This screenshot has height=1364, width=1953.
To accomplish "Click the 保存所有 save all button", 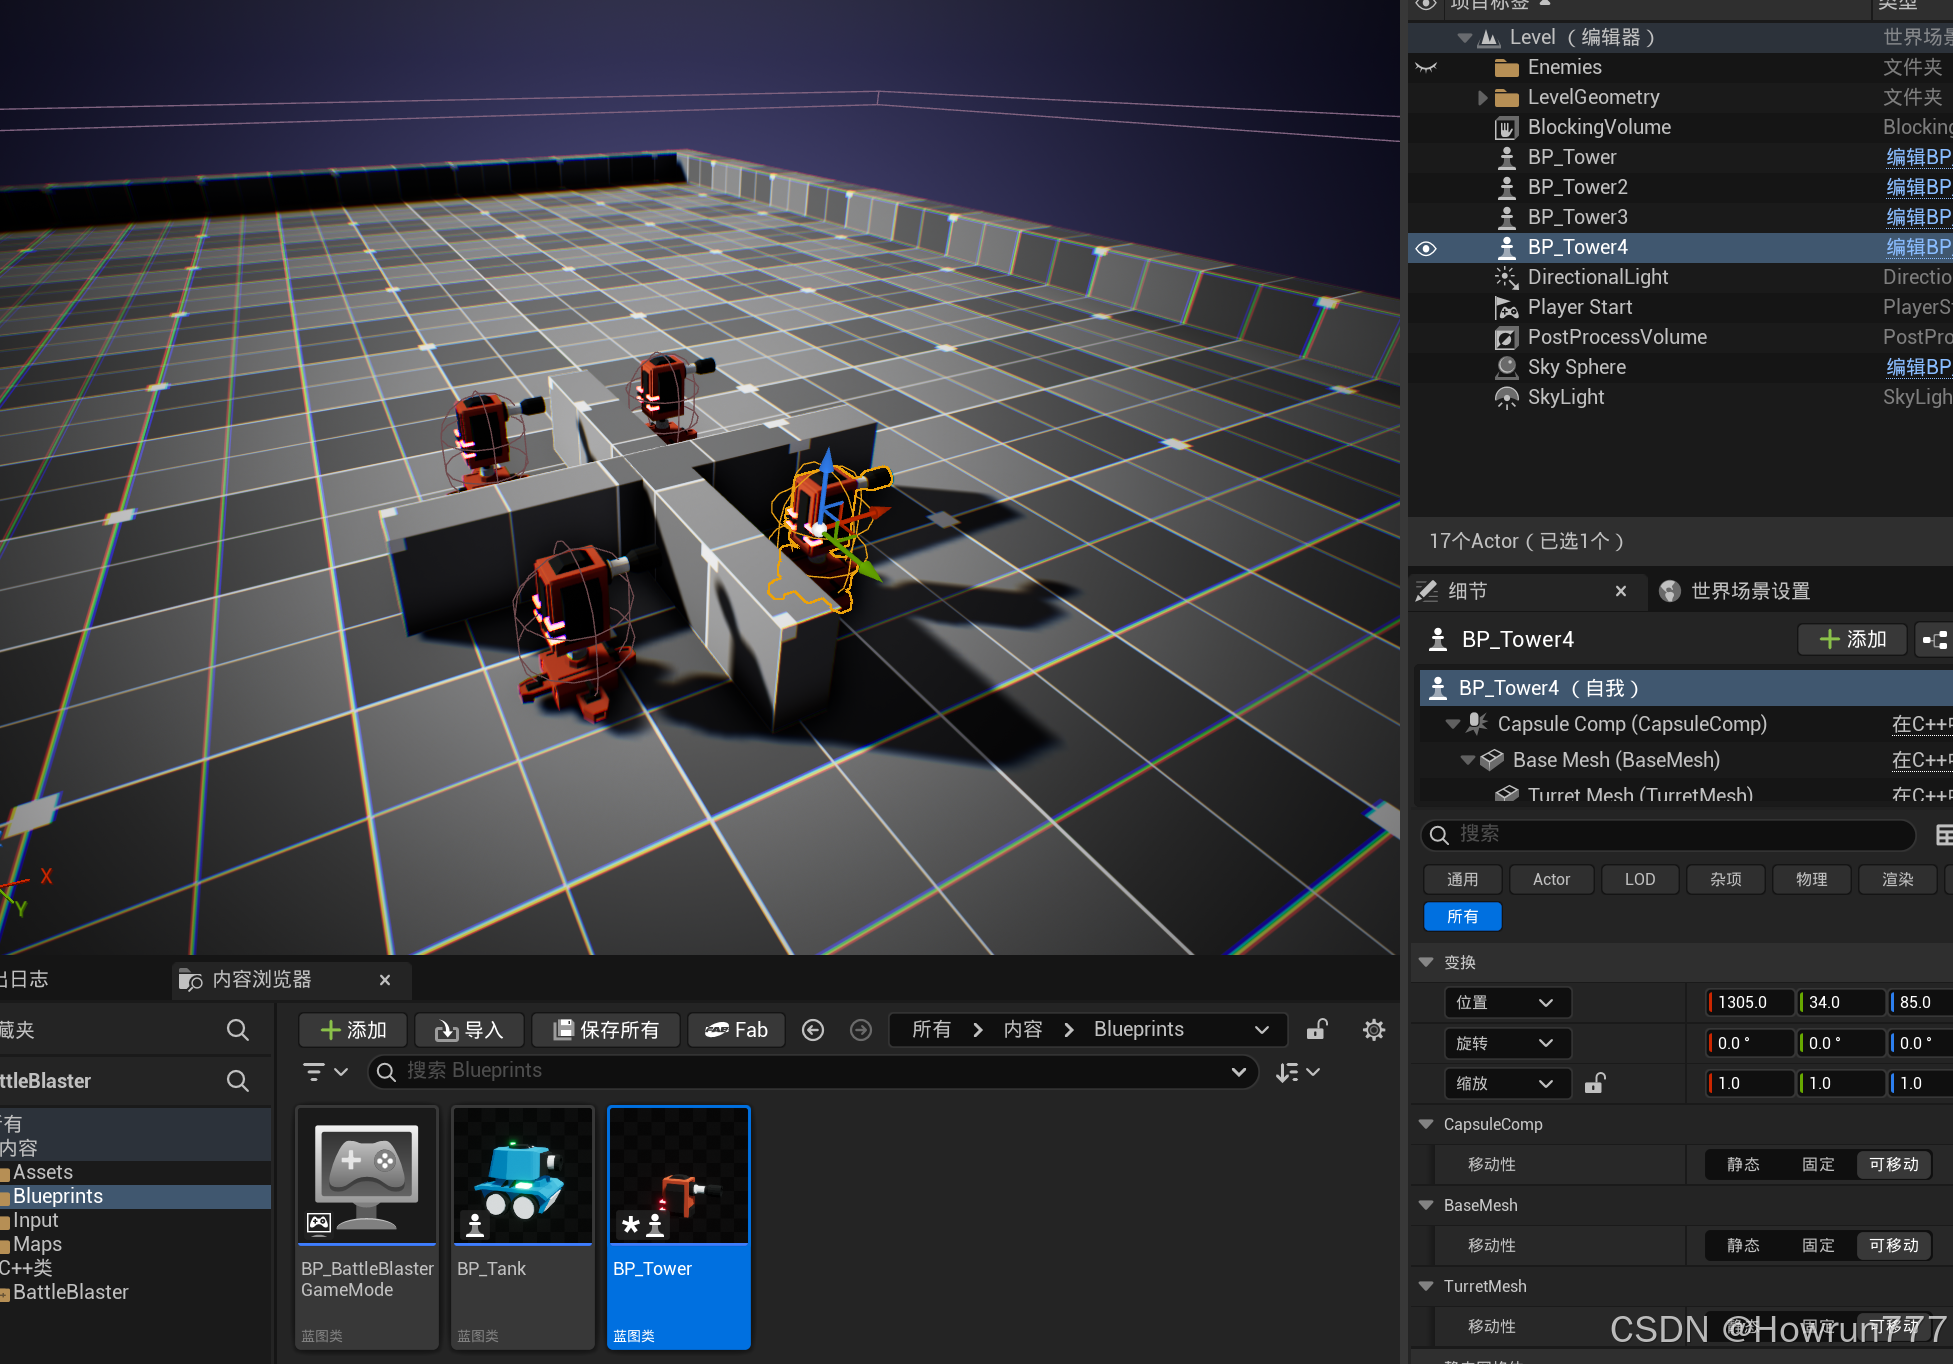I will [x=606, y=1030].
